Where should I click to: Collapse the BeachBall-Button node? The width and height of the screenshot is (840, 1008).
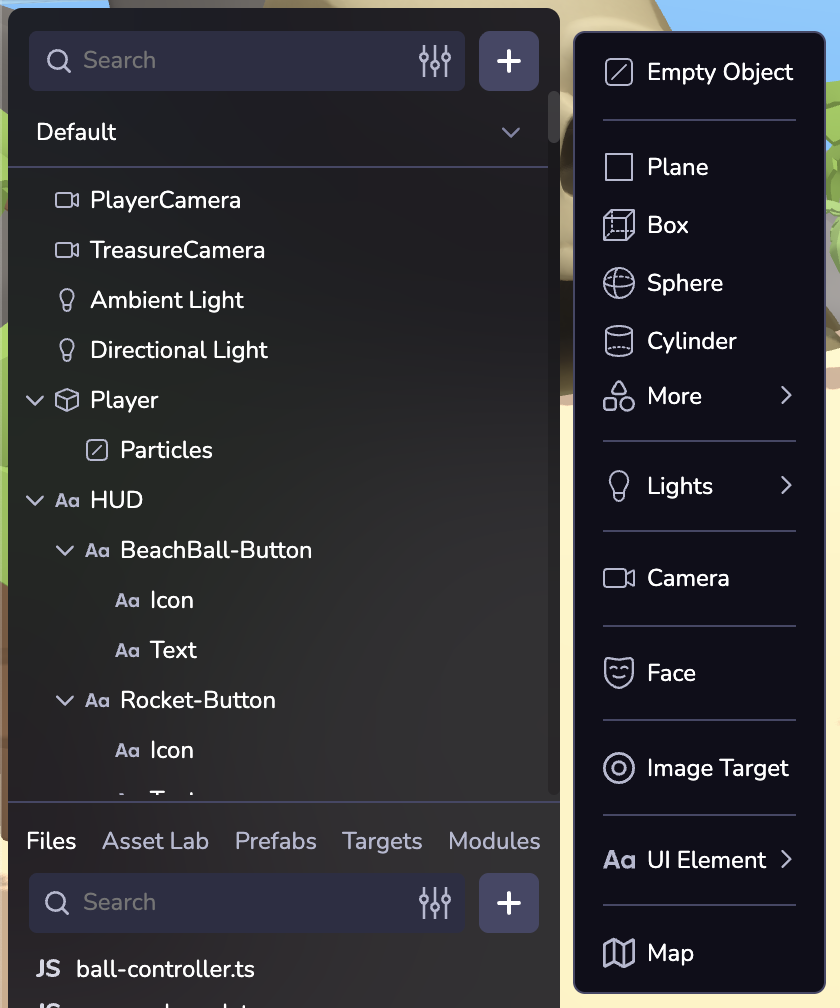pyautogui.click(x=65, y=550)
